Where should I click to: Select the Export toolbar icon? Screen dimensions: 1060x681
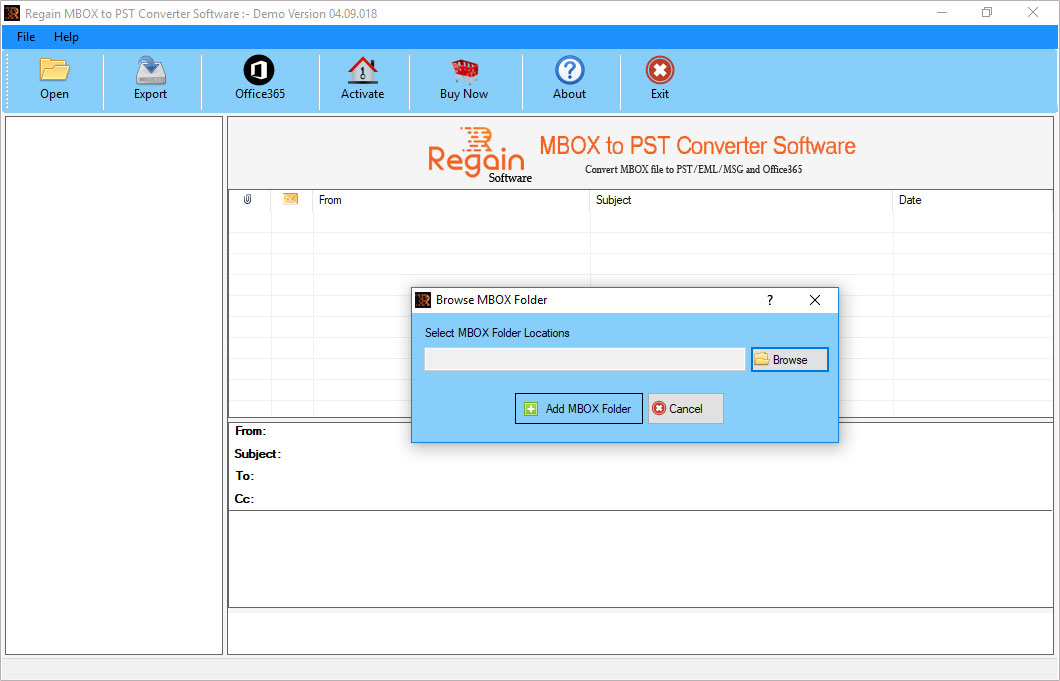pyautogui.click(x=150, y=78)
